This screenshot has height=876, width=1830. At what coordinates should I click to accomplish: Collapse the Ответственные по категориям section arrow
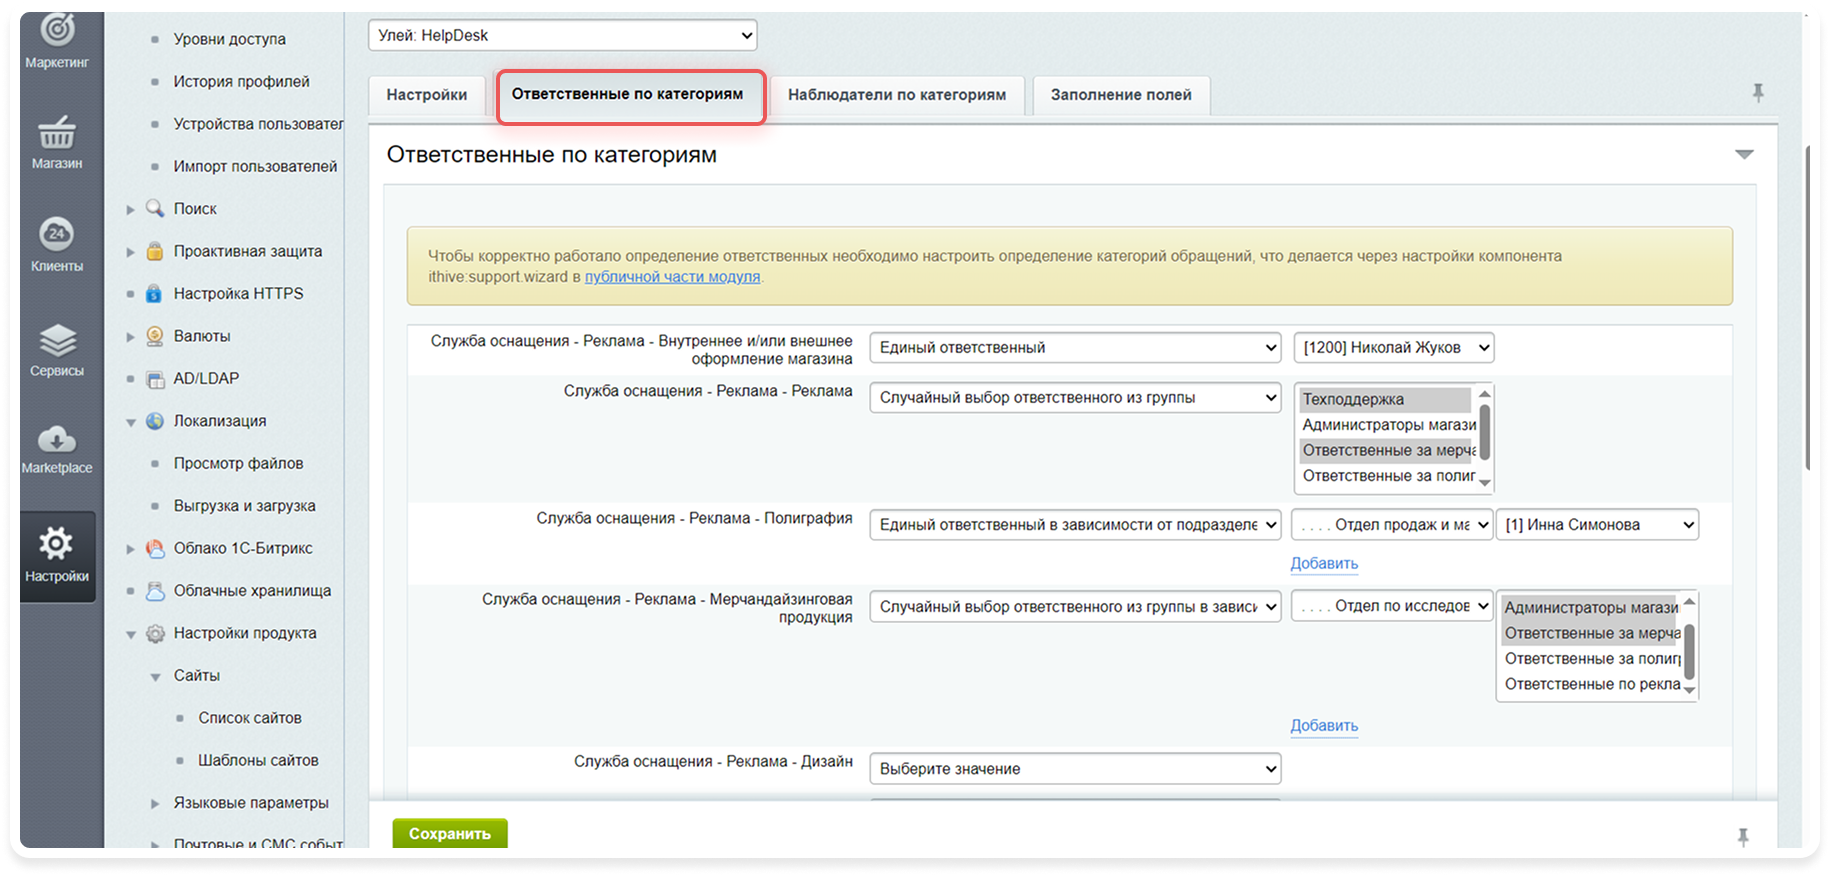point(1744,155)
